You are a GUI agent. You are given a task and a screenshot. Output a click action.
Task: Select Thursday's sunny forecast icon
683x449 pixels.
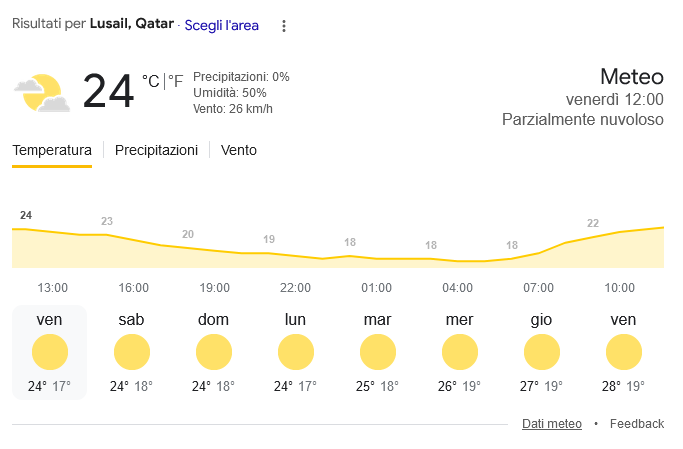point(541,352)
